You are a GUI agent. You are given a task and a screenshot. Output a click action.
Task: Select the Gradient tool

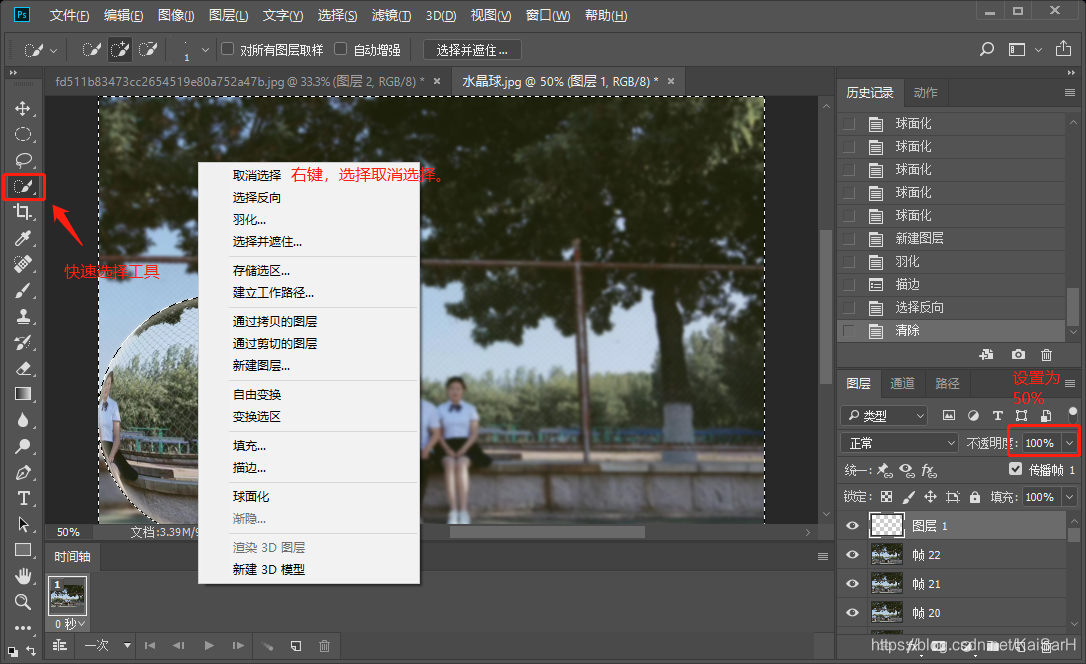pyautogui.click(x=23, y=394)
